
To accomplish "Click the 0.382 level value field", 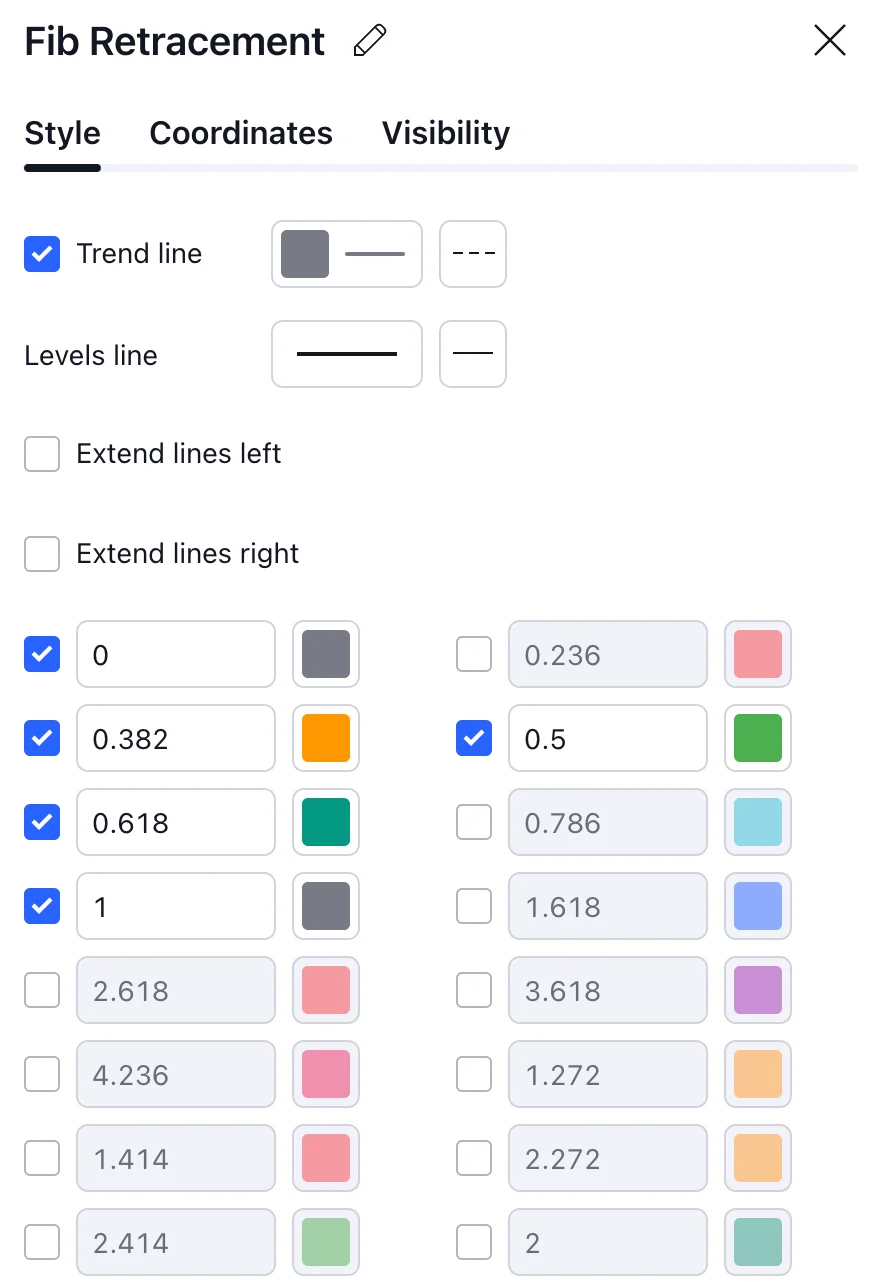I will (x=176, y=738).
